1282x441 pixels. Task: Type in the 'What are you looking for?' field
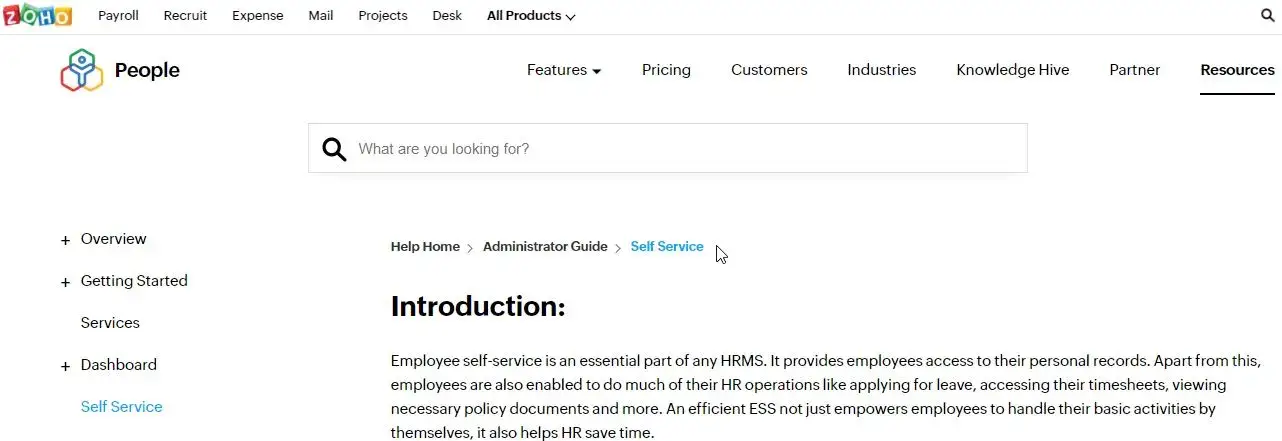pos(680,149)
